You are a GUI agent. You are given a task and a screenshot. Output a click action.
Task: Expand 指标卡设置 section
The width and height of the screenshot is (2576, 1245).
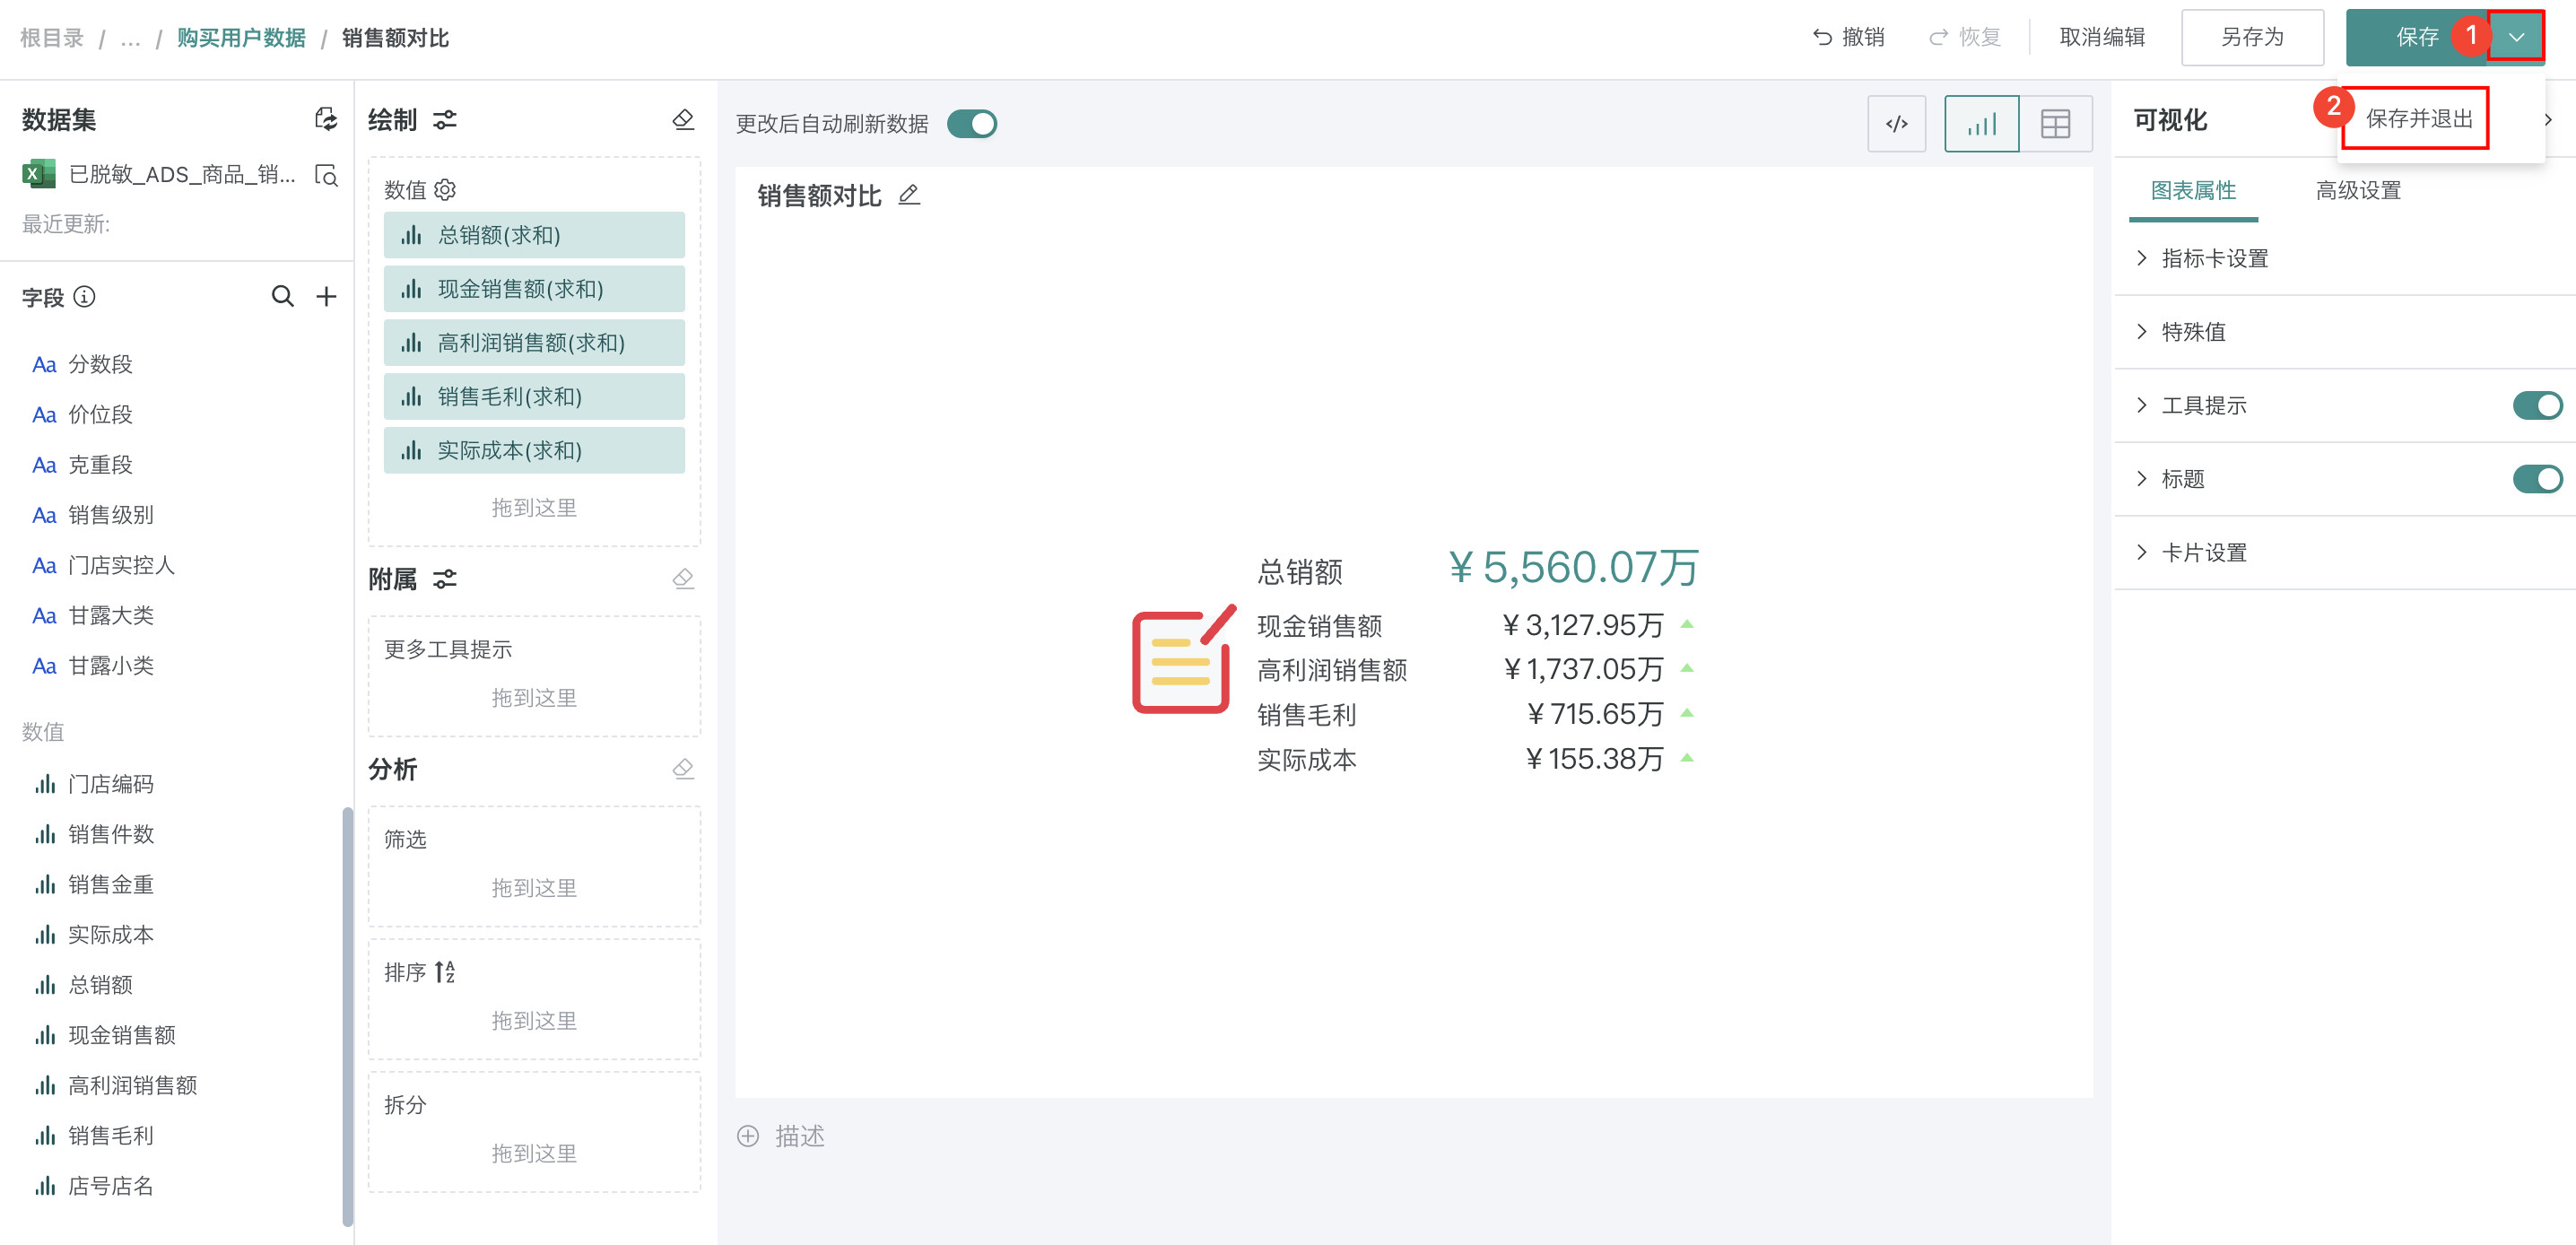[x=2214, y=258]
